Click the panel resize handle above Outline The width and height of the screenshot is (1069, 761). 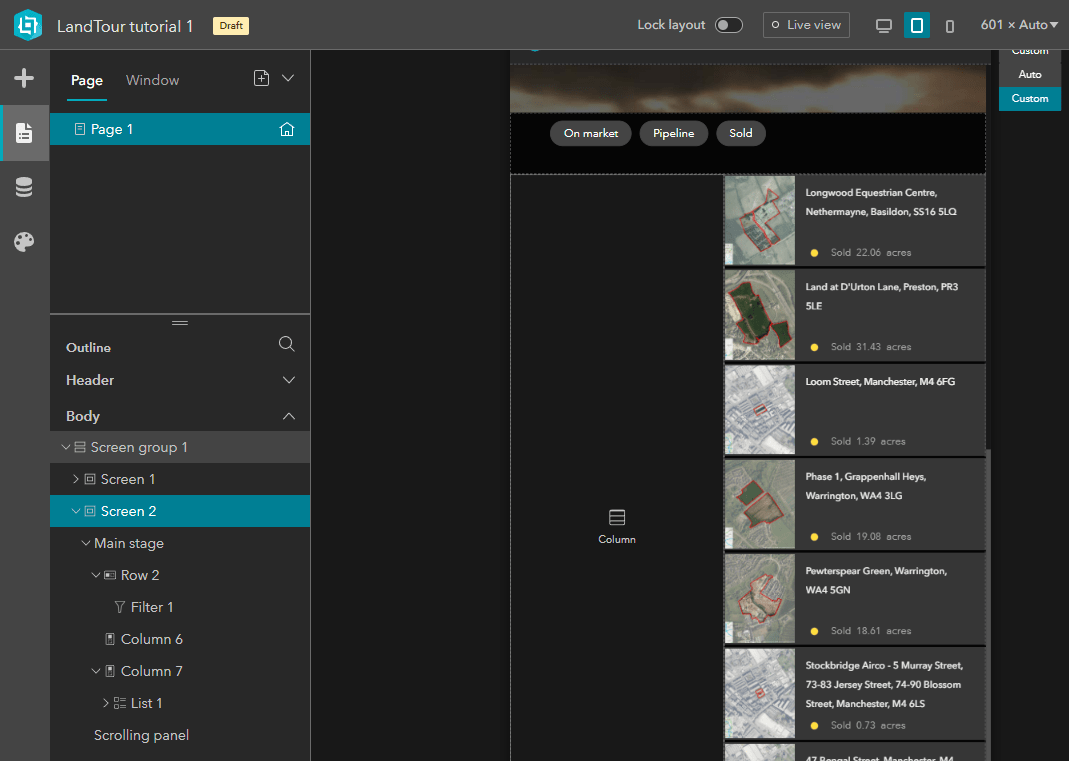click(180, 323)
